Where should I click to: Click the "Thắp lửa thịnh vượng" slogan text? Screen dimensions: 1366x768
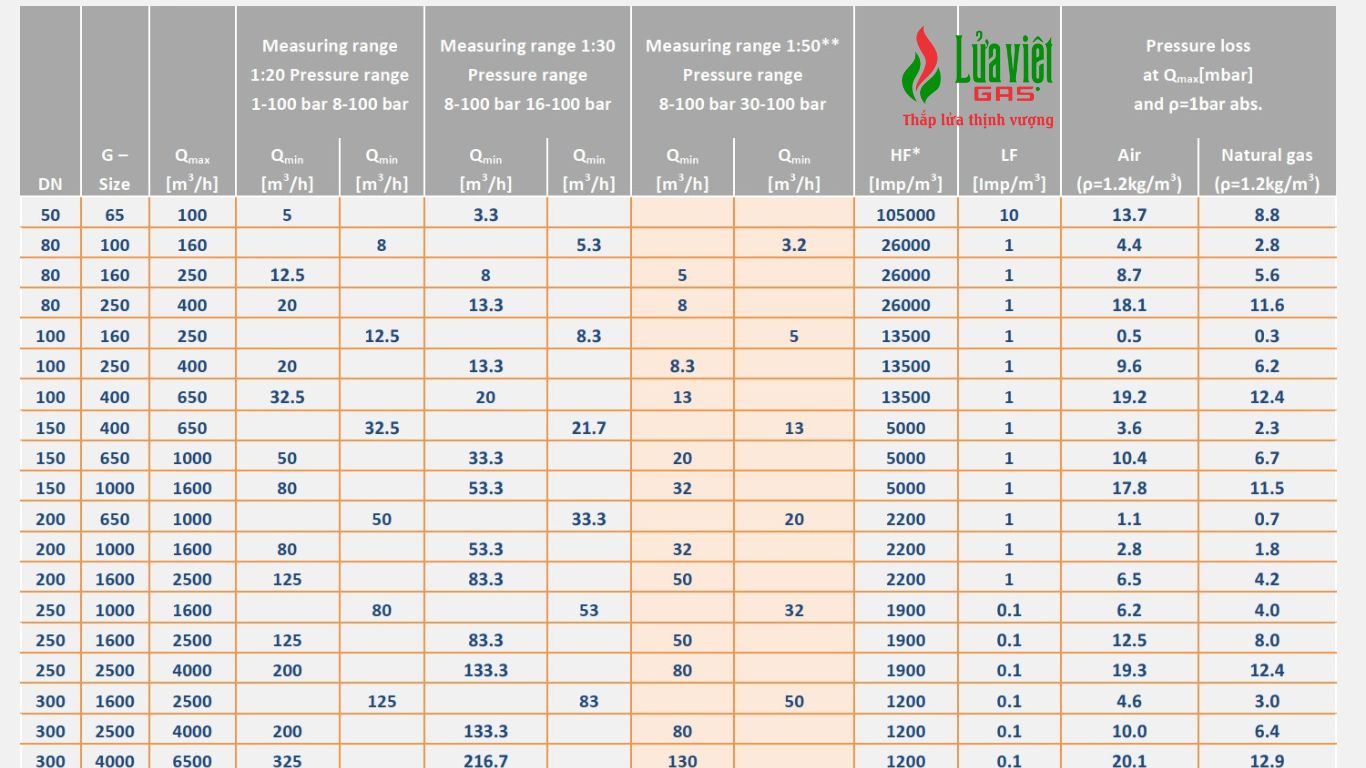[x=977, y=120]
